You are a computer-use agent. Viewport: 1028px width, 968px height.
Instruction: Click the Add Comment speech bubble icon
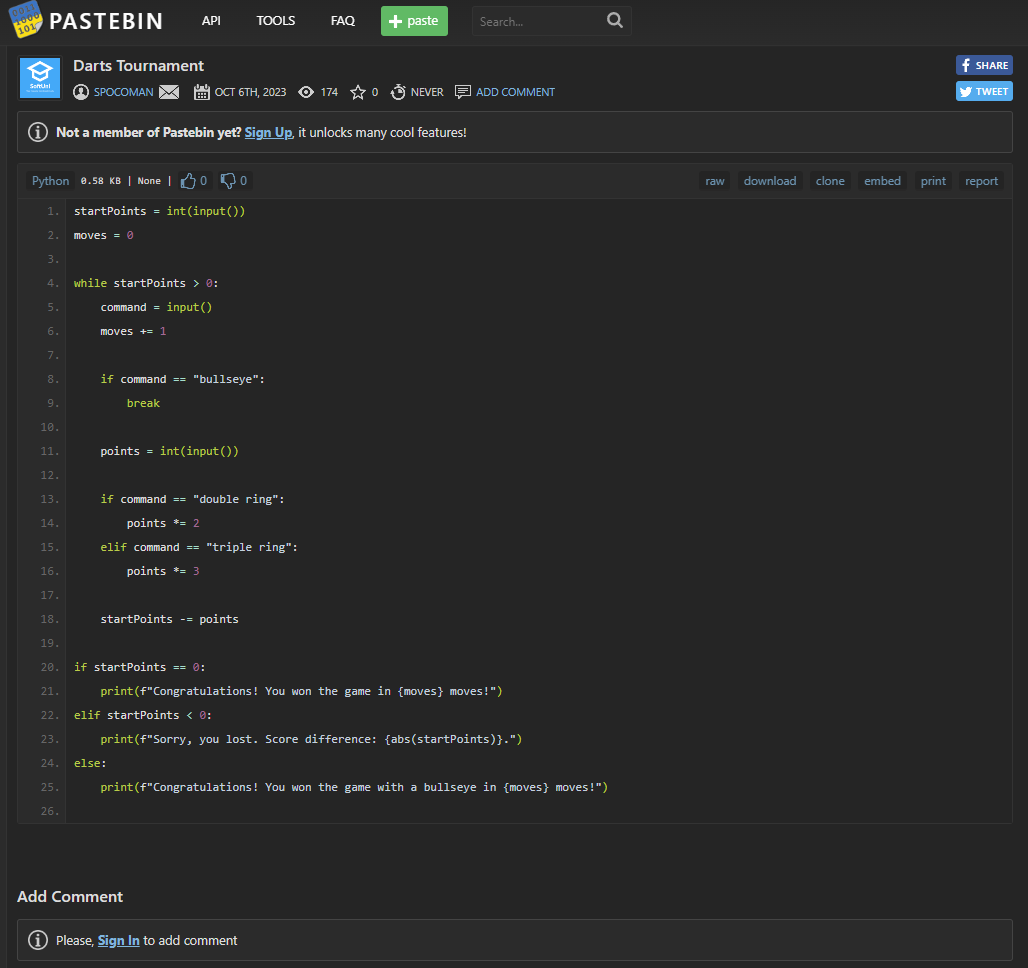tap(463, 92)
